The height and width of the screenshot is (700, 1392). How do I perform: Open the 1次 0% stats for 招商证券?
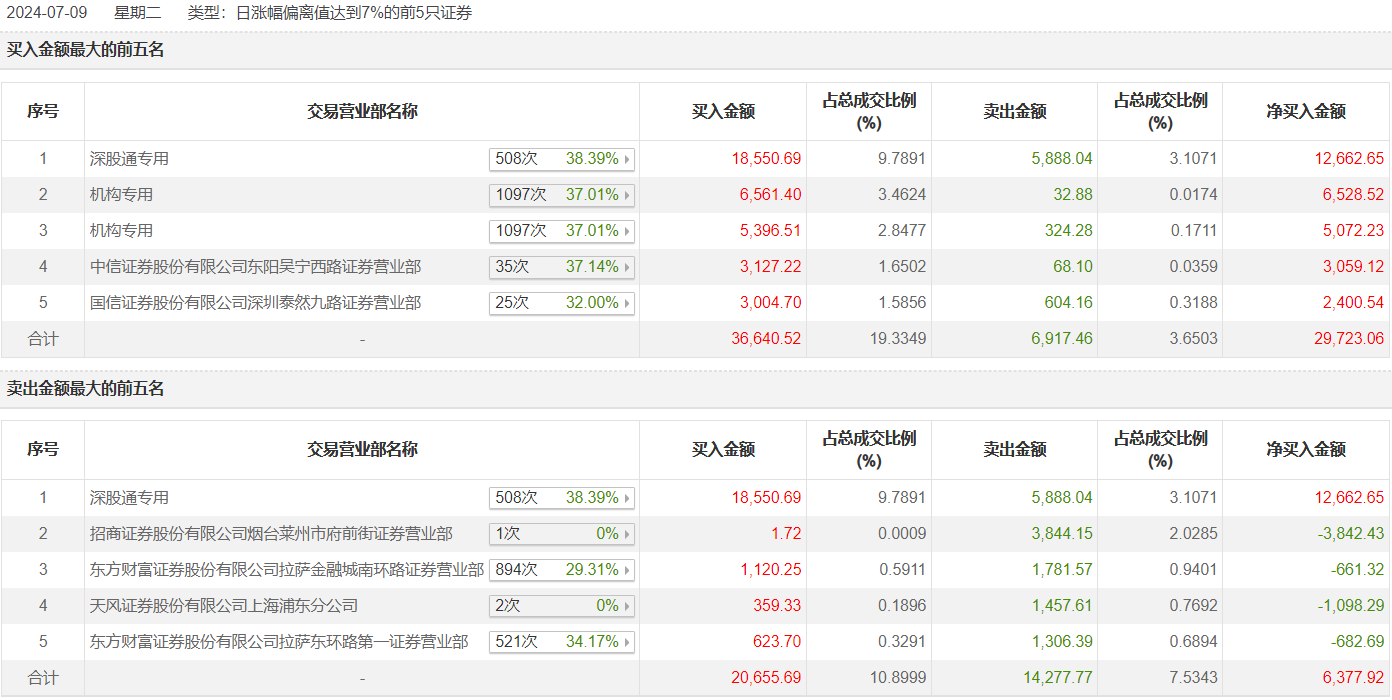(x=562, y=534)
